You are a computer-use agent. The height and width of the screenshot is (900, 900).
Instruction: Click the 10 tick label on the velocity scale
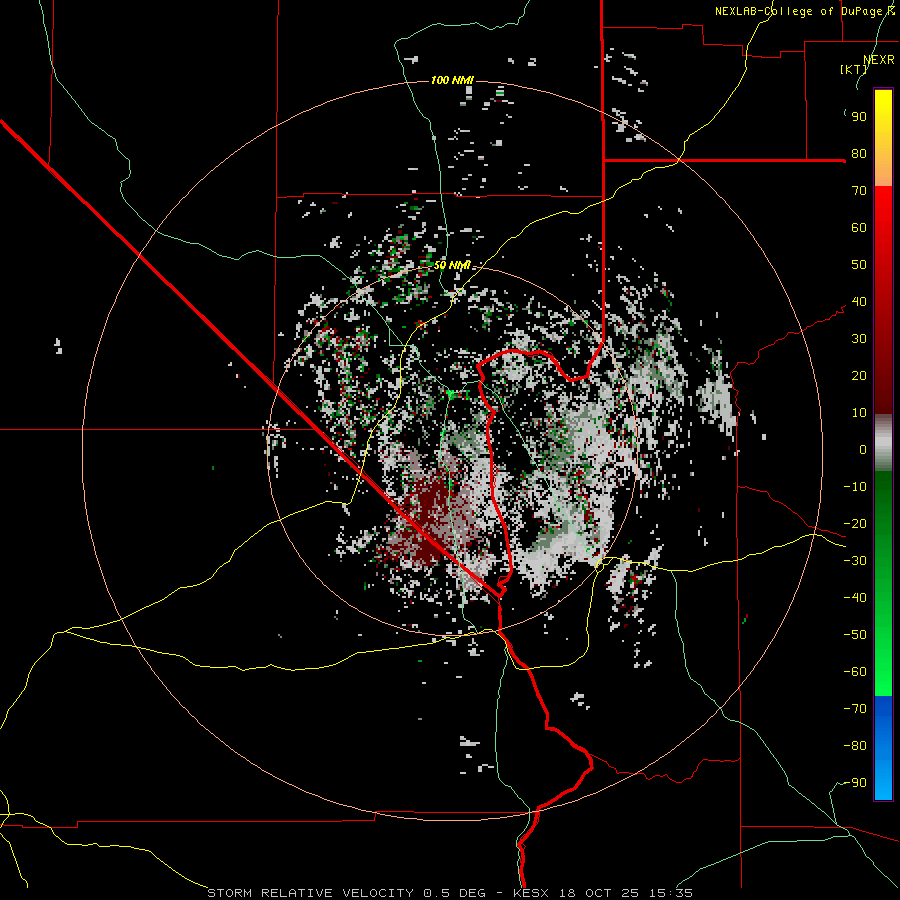[859, 413]
